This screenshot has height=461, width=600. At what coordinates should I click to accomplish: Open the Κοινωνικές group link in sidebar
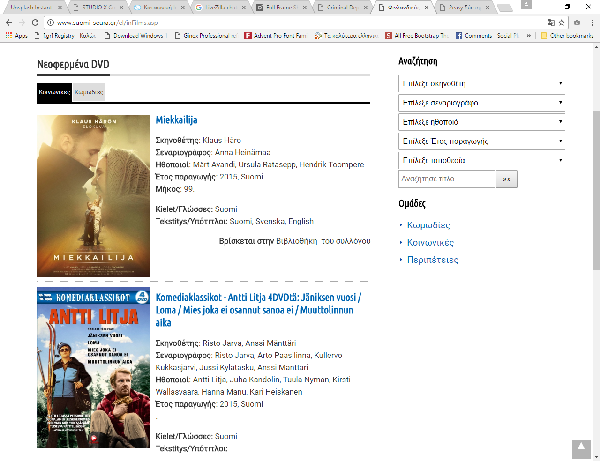click(430, 243)
